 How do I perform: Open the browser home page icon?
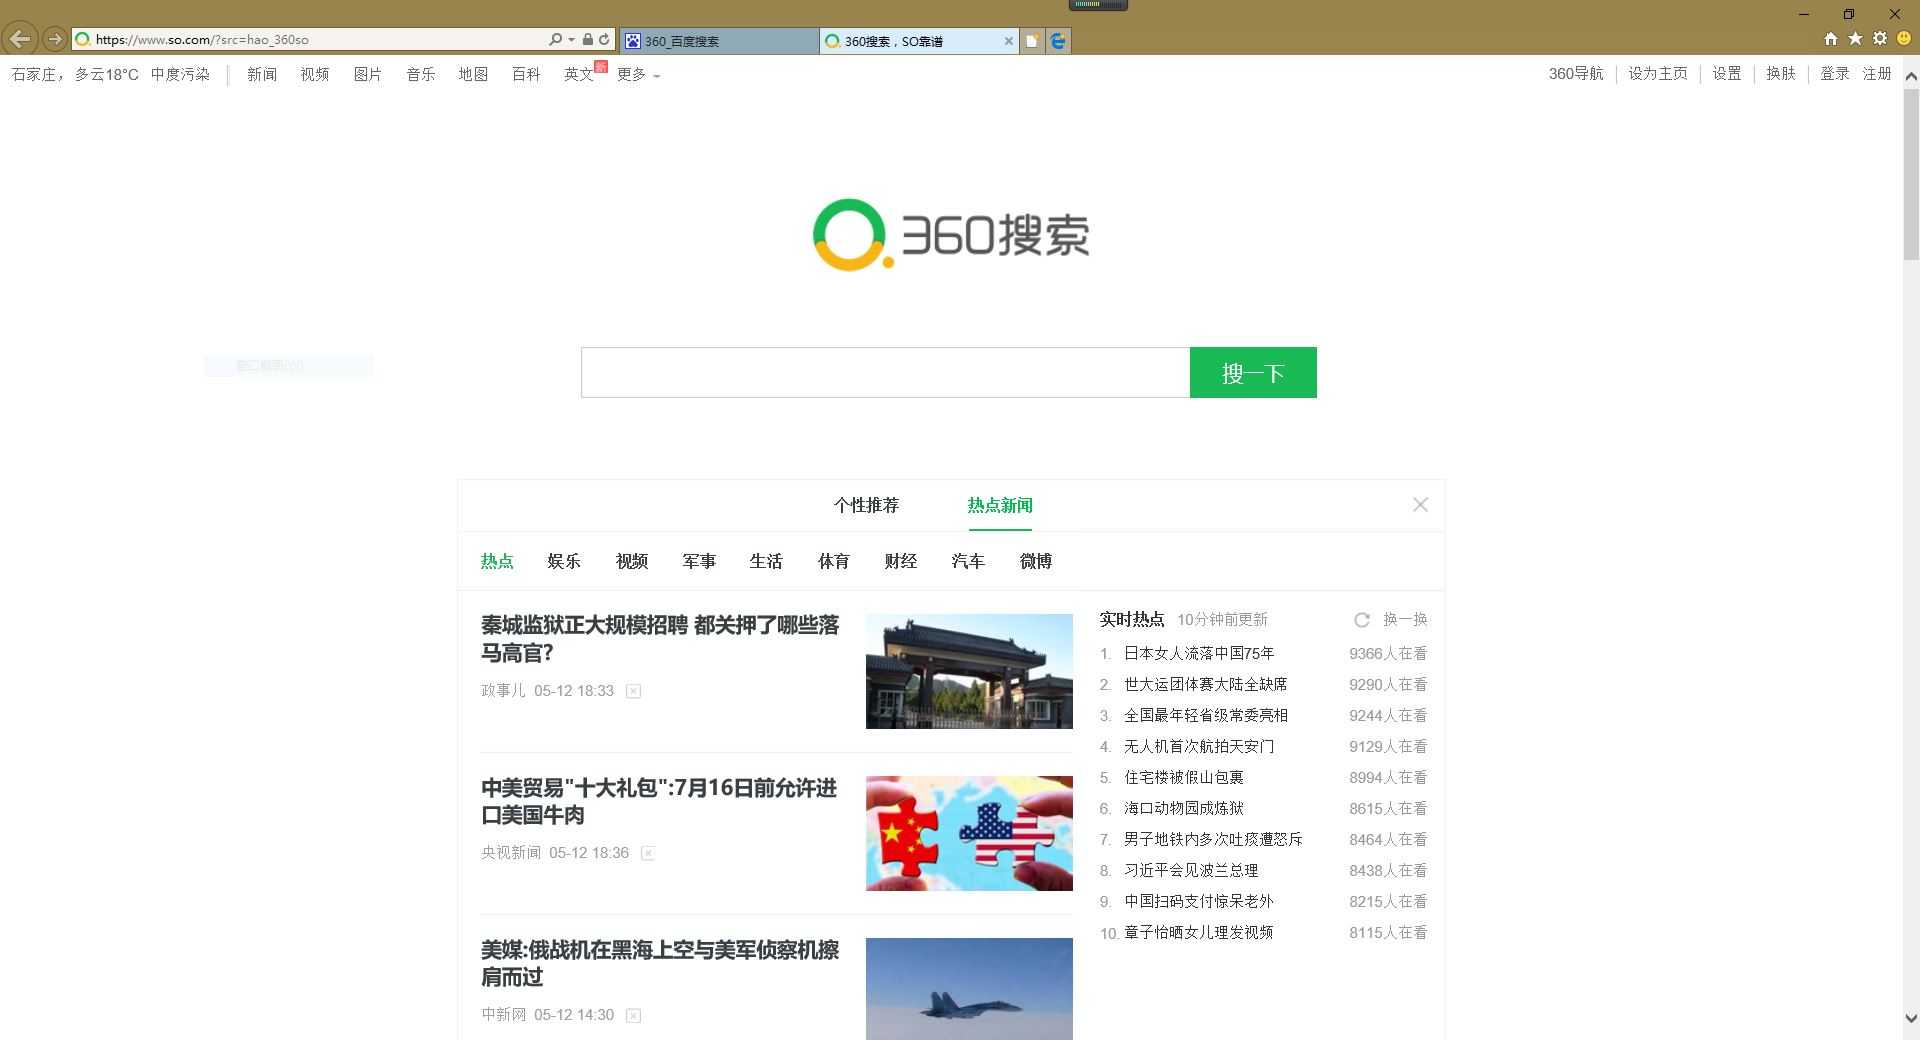click(1831, 39)
